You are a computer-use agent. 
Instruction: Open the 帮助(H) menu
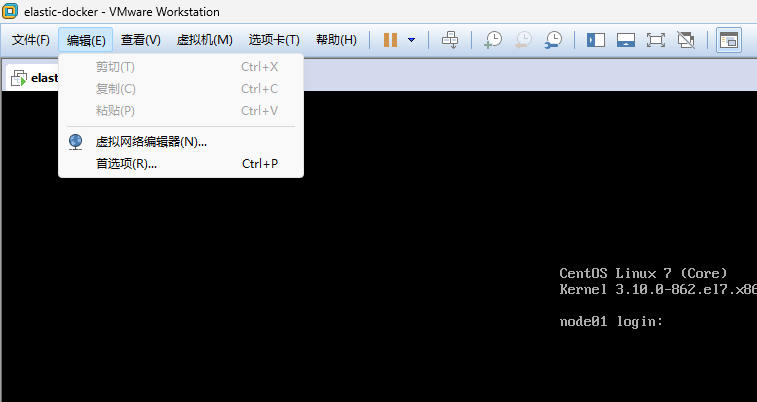tap(336, 40)
